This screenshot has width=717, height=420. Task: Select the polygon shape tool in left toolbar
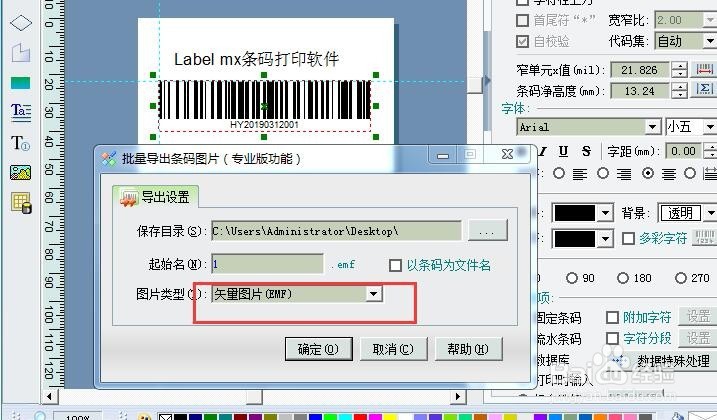click(x=21, y=53)
